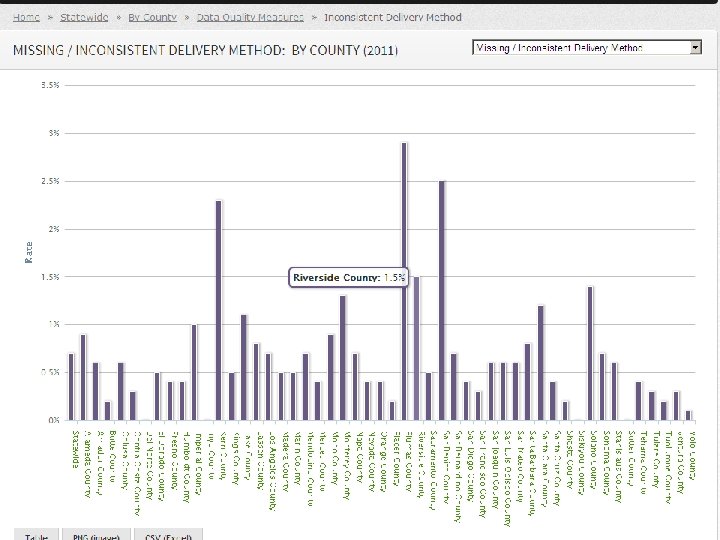Go to the Home breadcrumb link
720x540 pixels.
[26, 17]
